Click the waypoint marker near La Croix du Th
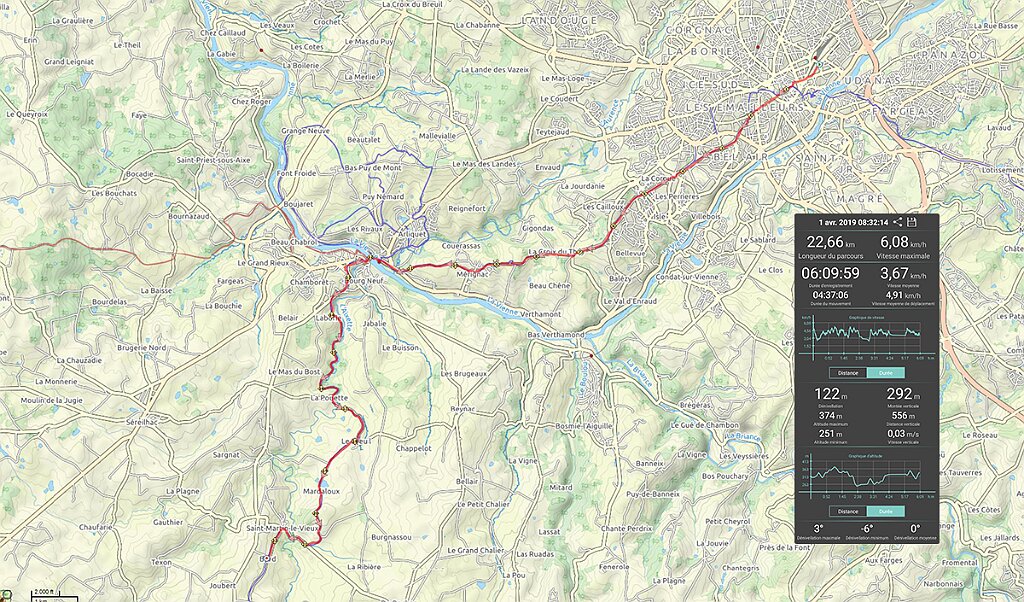Viewport: 1024px width, 602px height. click(x=579, y=251)
